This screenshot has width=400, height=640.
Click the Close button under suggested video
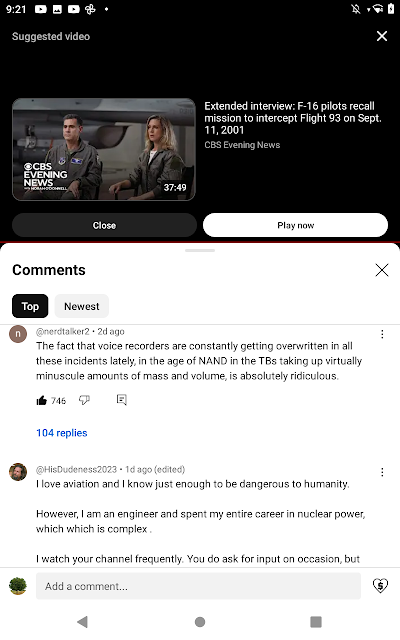point(104,225)
